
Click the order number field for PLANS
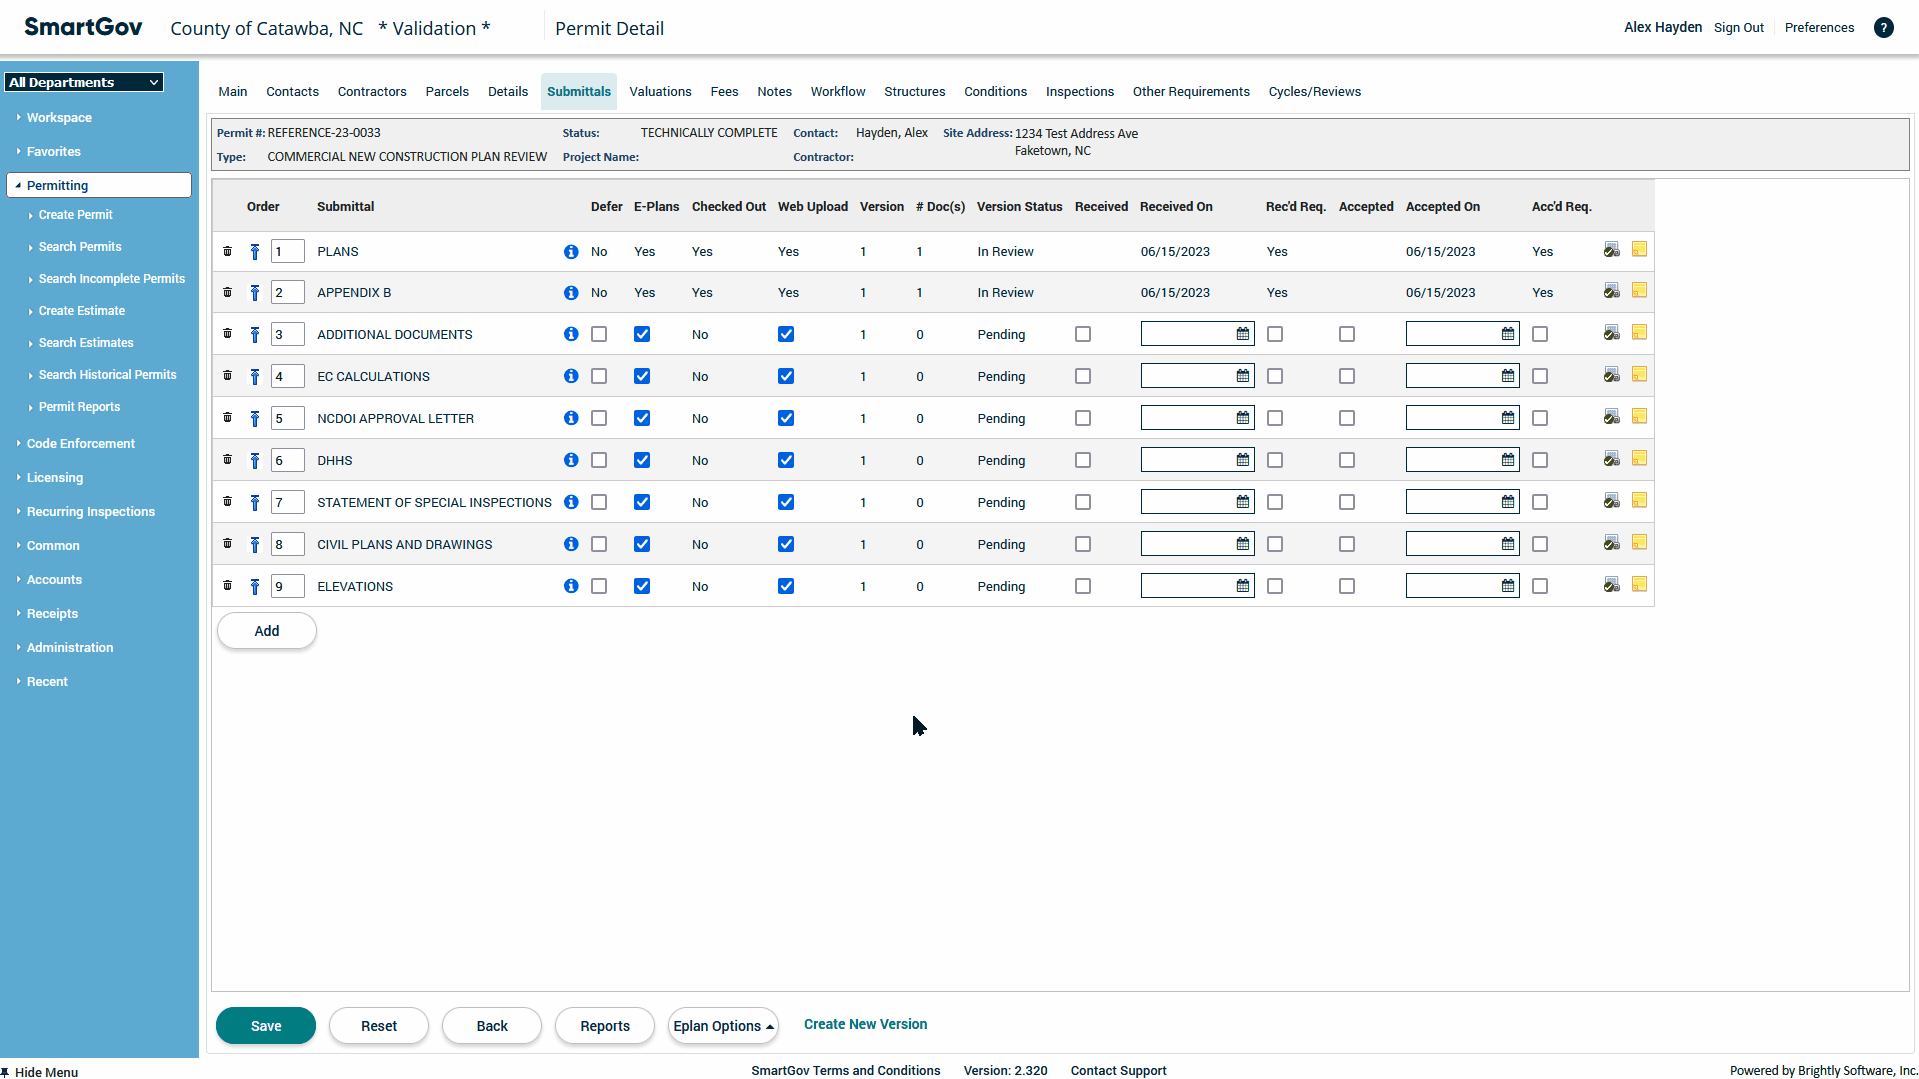287,252
